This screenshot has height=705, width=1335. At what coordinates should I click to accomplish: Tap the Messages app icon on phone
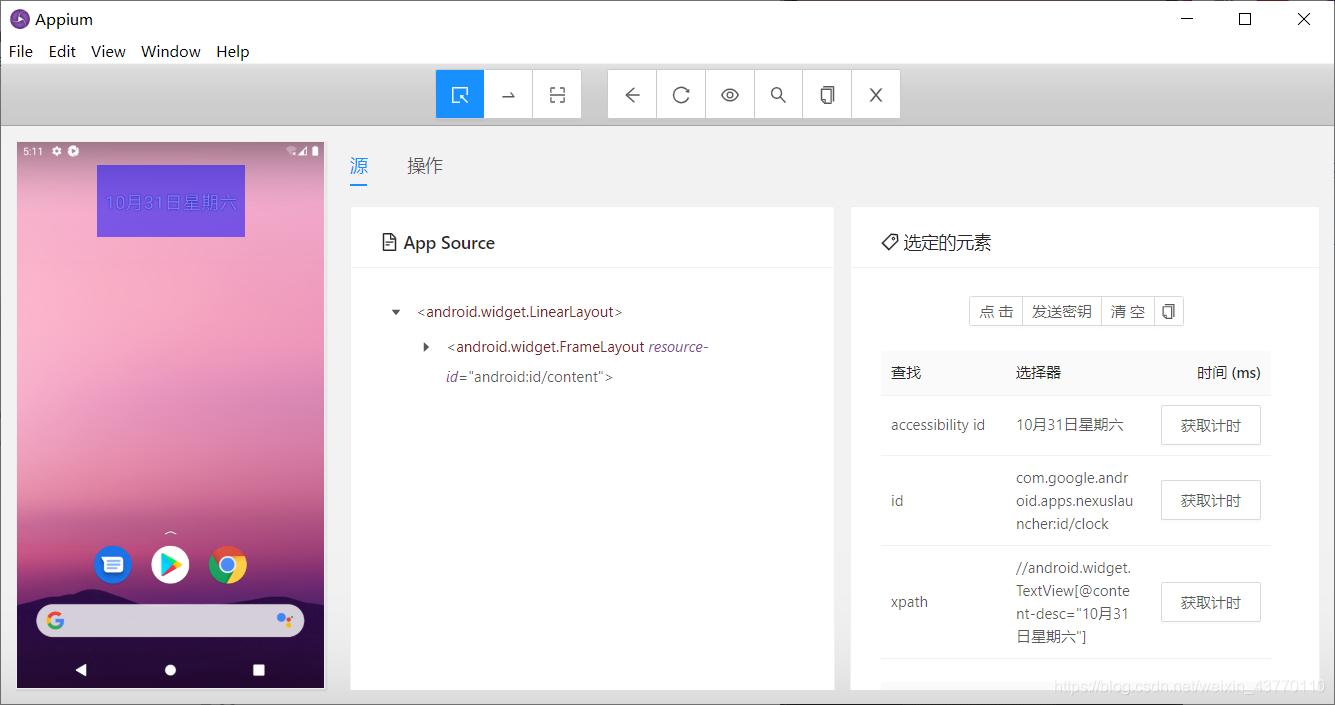tap(113, 565)
